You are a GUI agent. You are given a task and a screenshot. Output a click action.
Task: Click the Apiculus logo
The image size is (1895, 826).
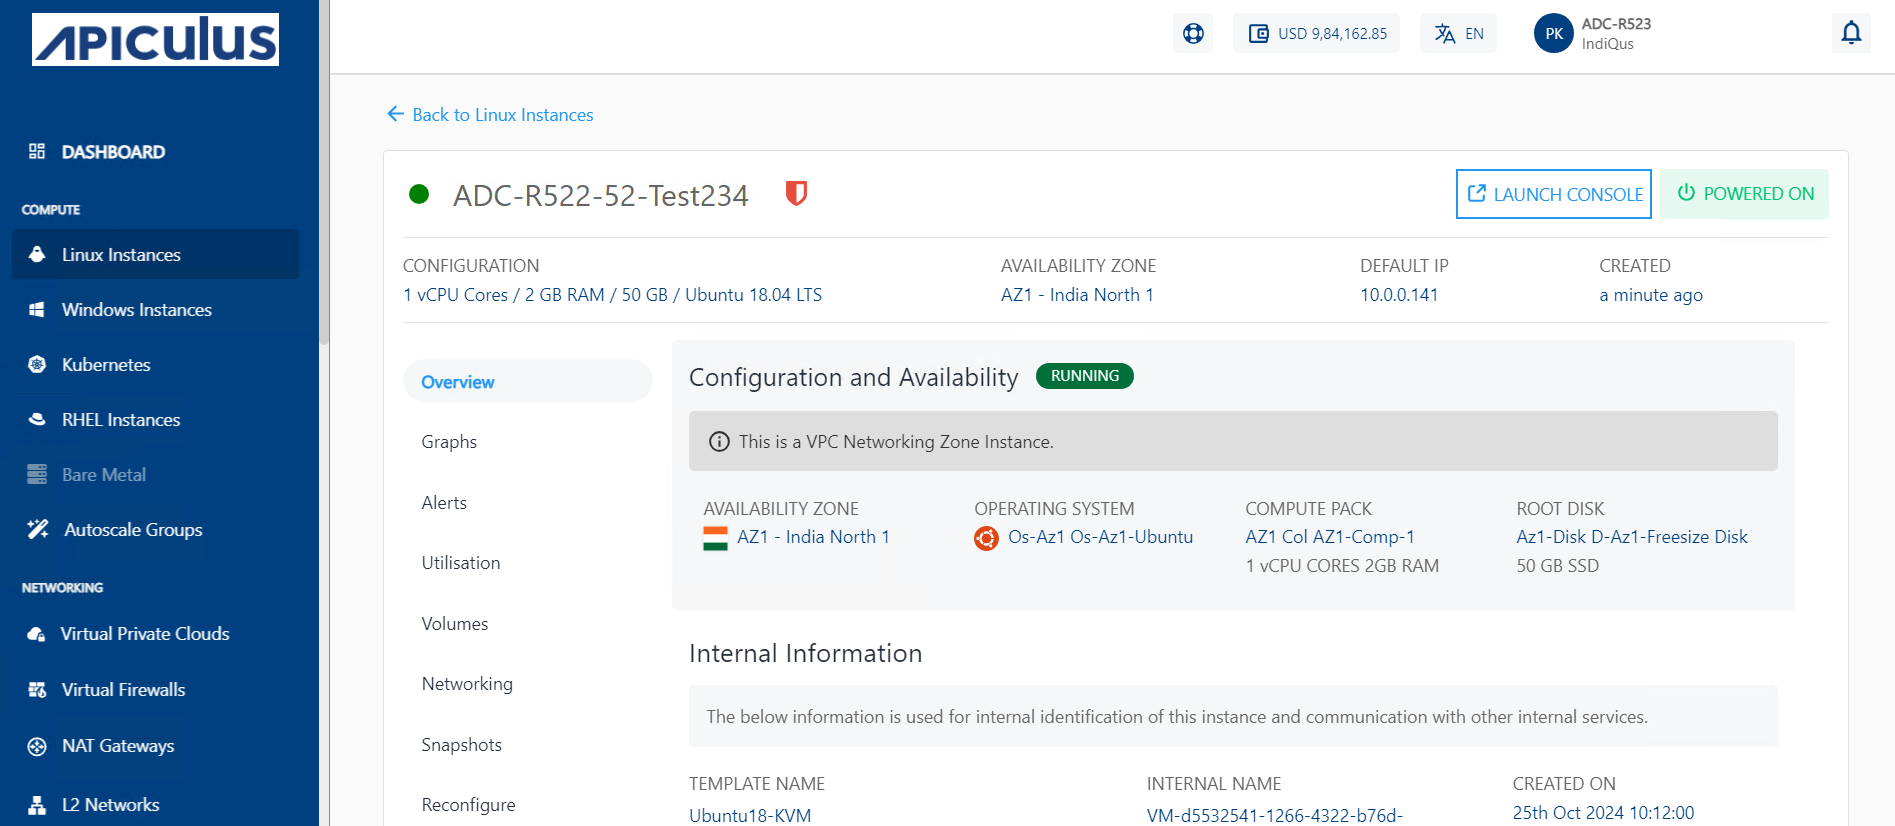pyautogui.click(x=155, y=40)
